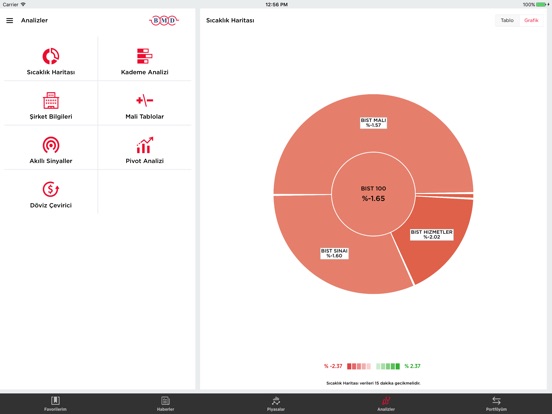Switch the view to Grafik
552x414 pixels.
click(x=531, y=20)
